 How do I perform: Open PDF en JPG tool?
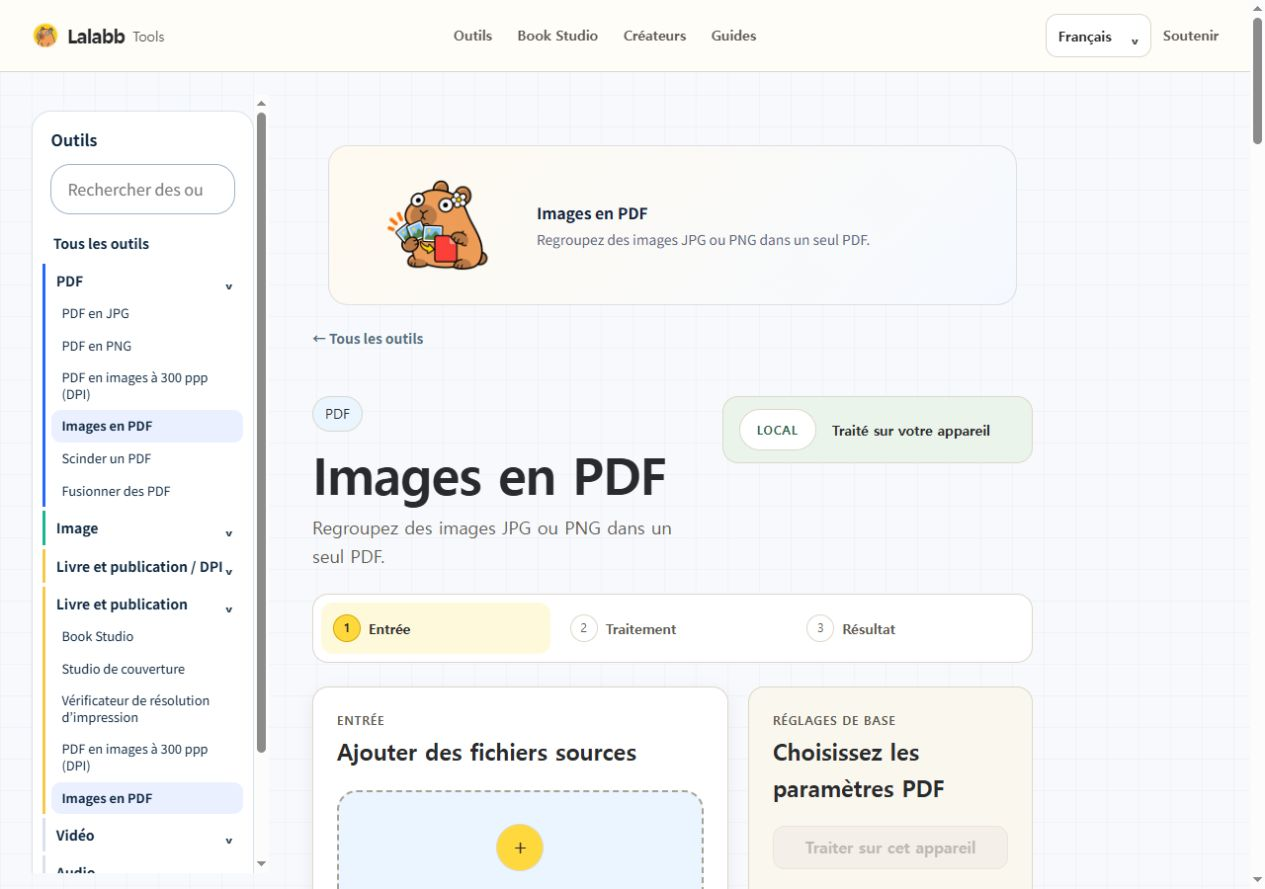pyautogui.click(x=147, y=313)
